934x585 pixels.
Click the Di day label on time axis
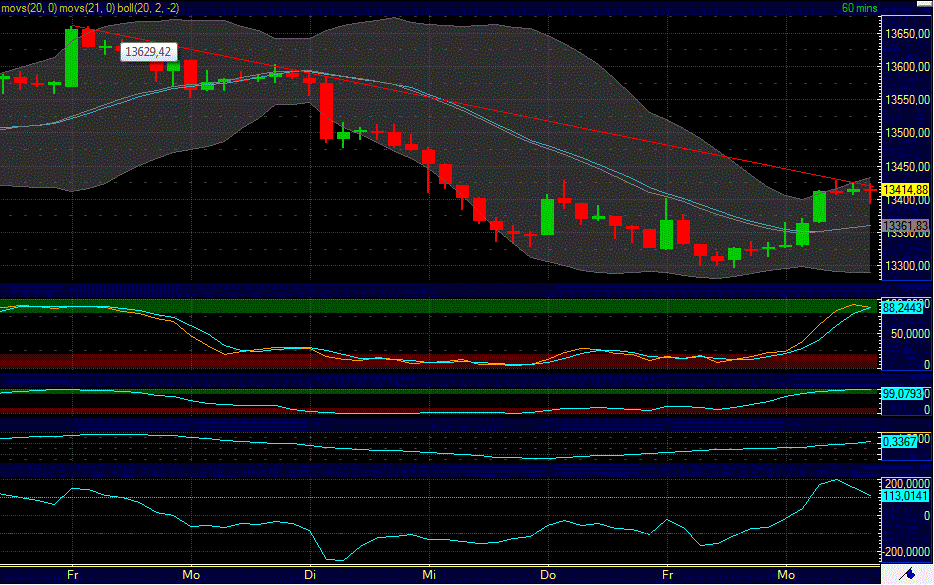[x=310, y=575]
